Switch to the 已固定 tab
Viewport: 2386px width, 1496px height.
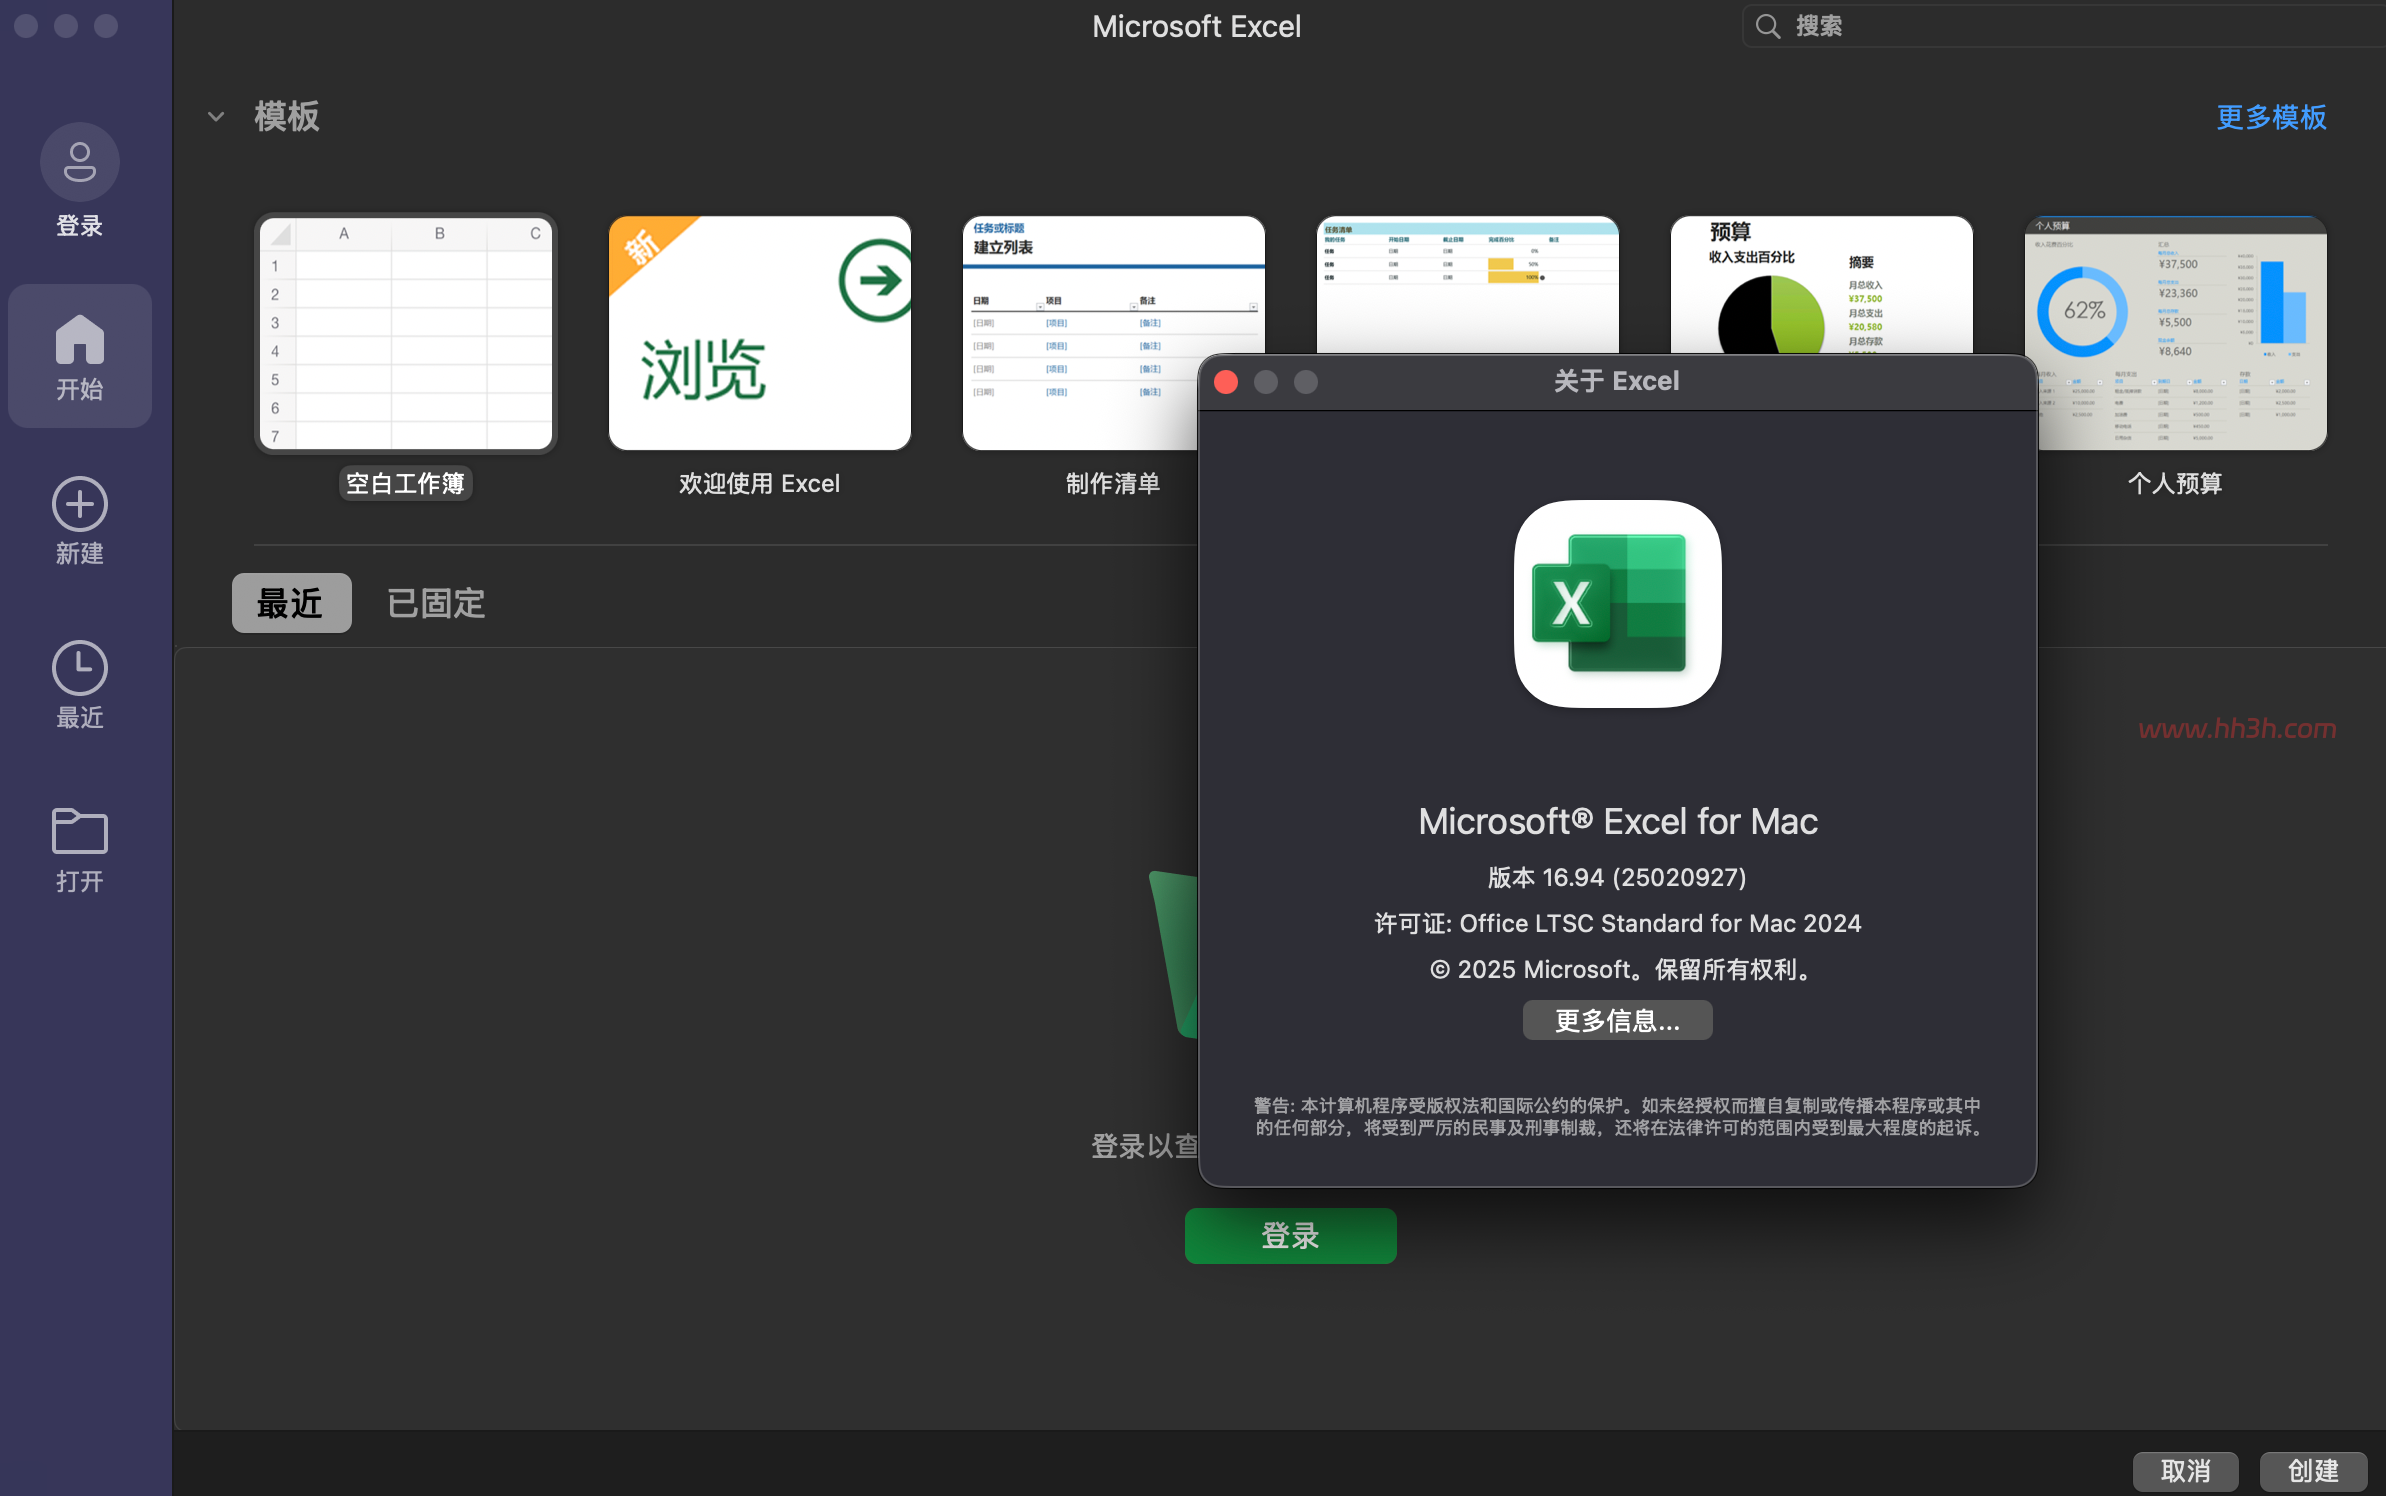pyautogui.click(x=436, y=603)
